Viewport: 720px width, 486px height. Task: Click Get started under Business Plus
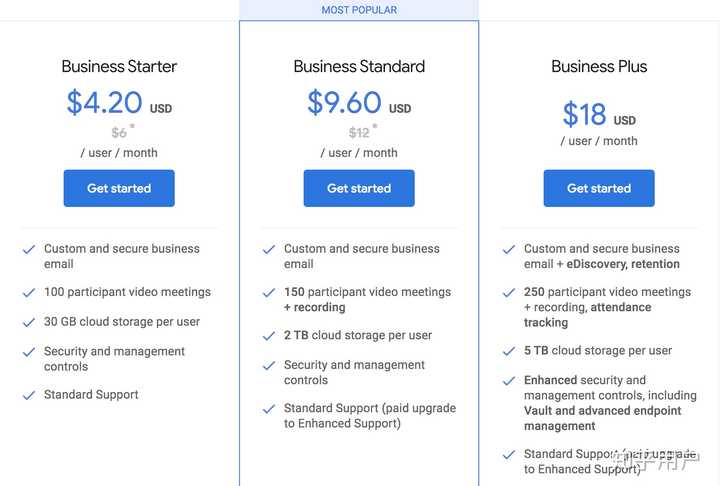tap(599, 188)
